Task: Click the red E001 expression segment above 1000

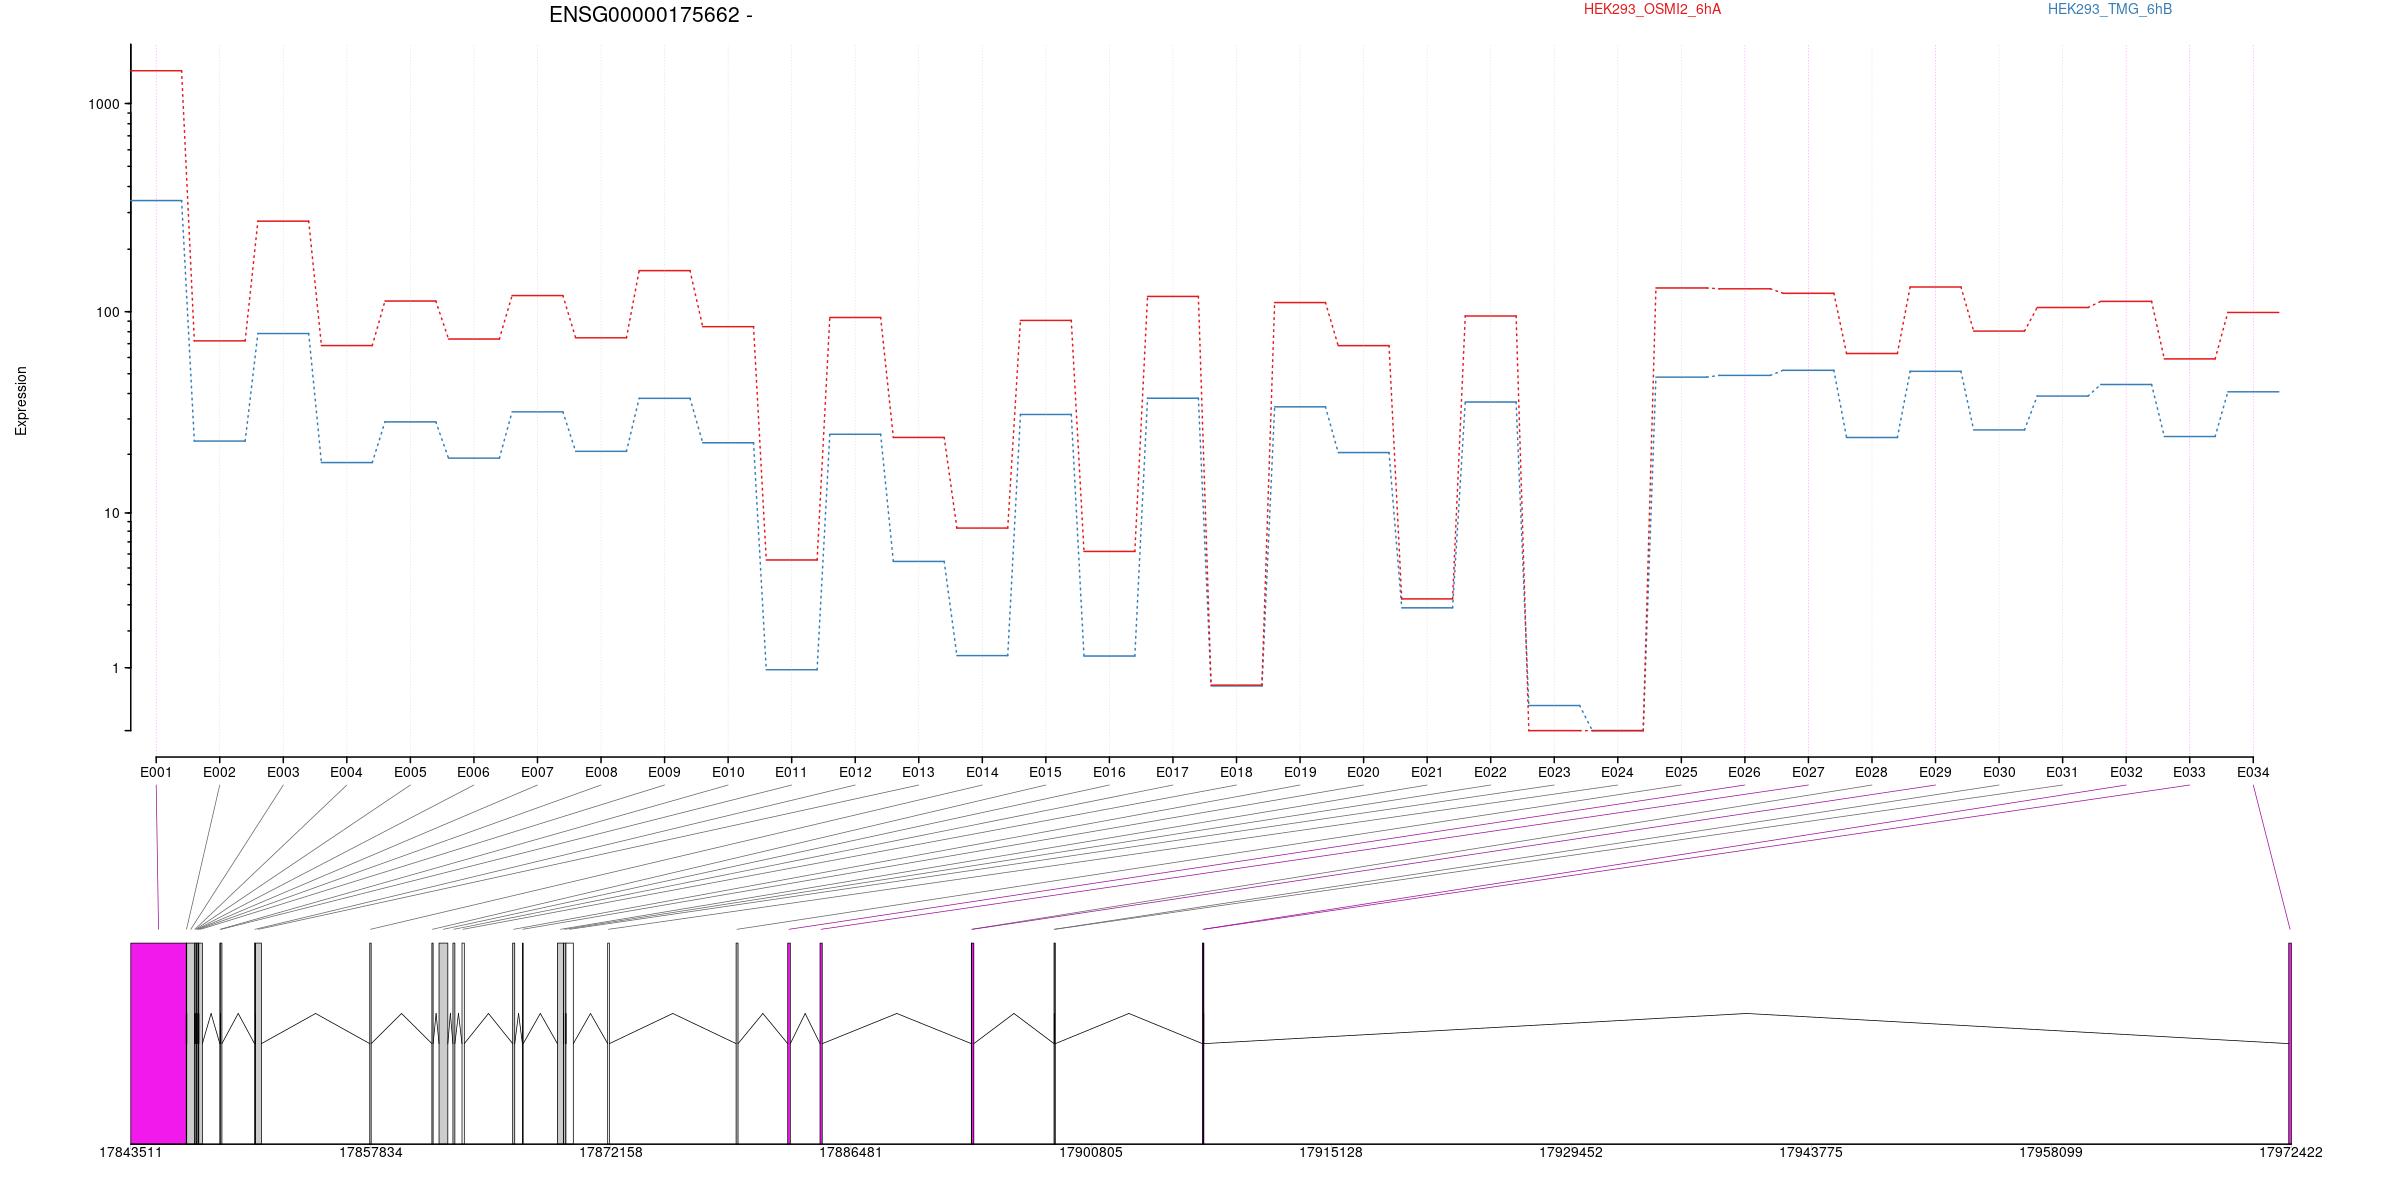Action: point(156,71)
